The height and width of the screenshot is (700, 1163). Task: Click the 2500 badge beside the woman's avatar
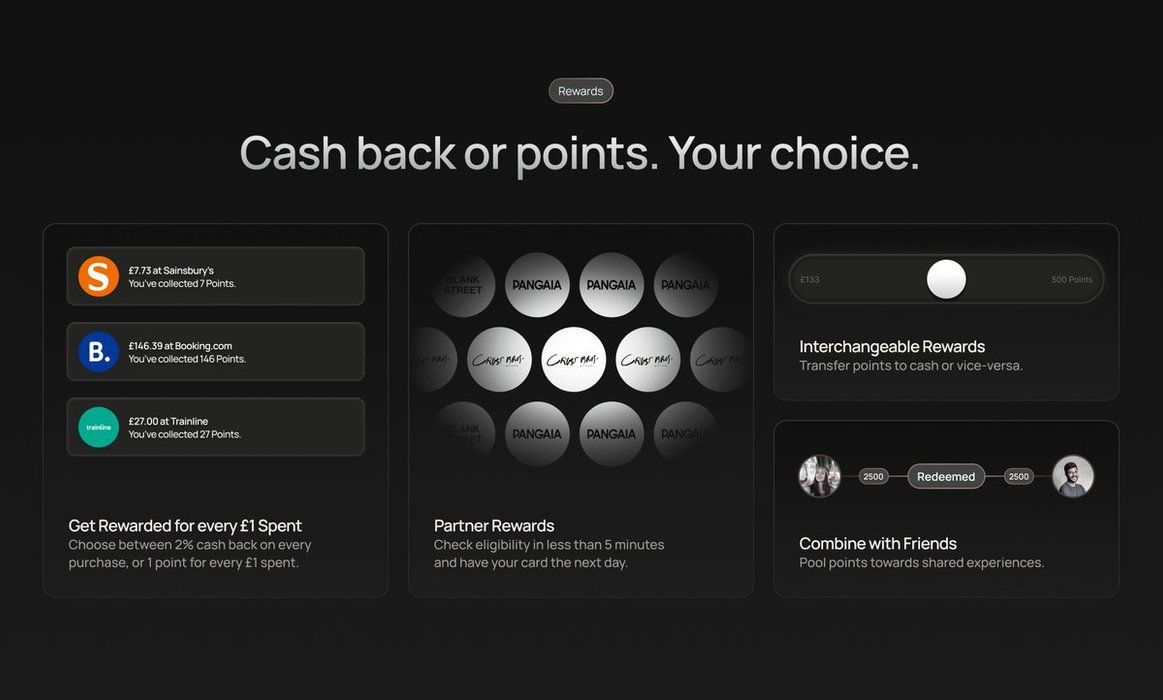[873, 476]
